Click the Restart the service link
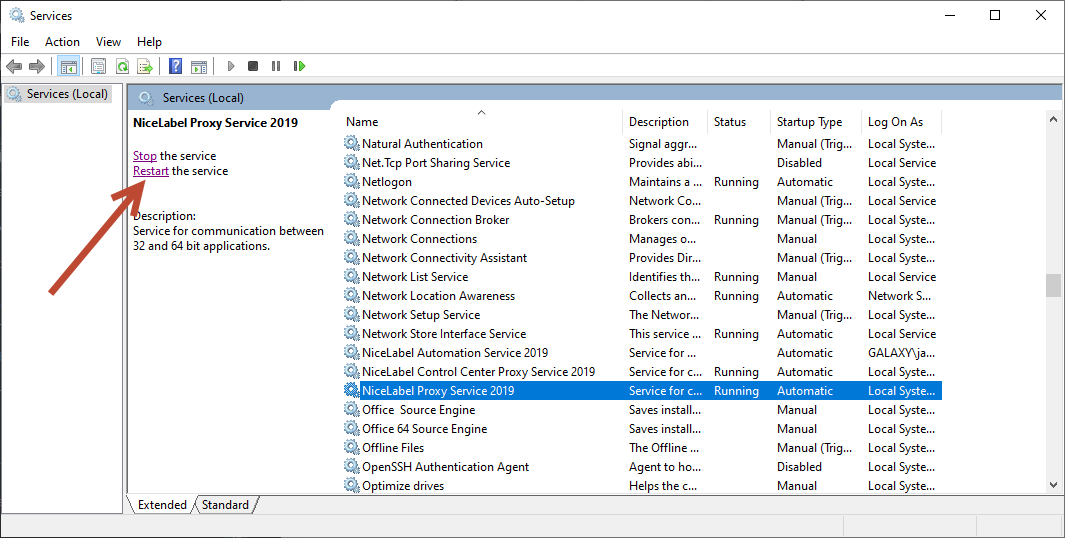The image size is (1065, 538). click(x=151, y=171)
